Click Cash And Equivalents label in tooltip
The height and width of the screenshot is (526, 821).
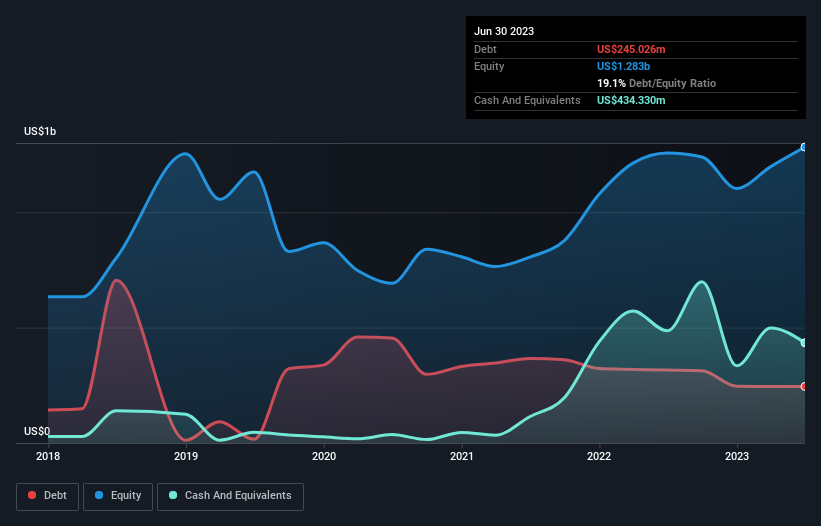tap(527, 100)
